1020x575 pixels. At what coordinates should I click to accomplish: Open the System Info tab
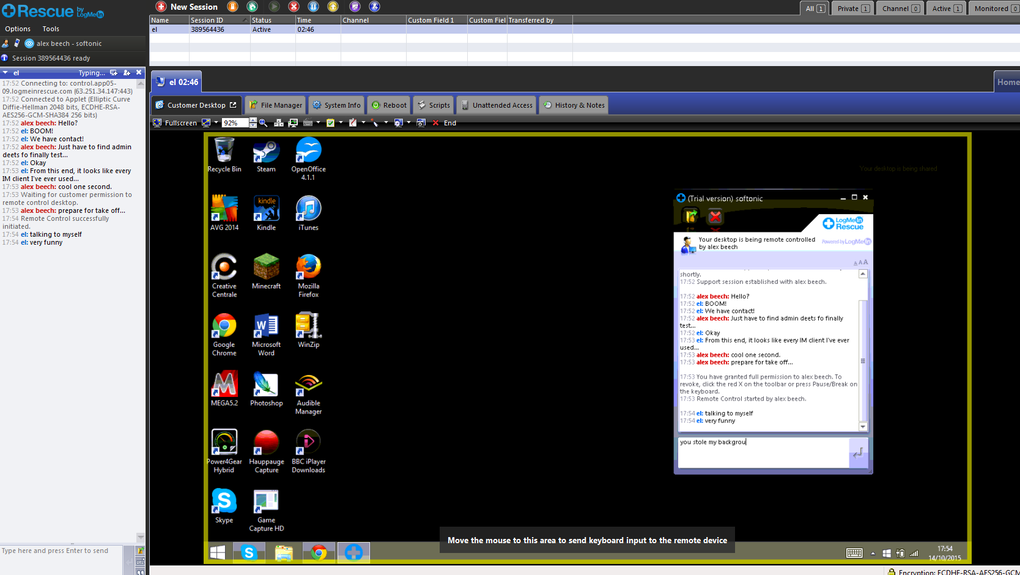[x=336, y=105]
